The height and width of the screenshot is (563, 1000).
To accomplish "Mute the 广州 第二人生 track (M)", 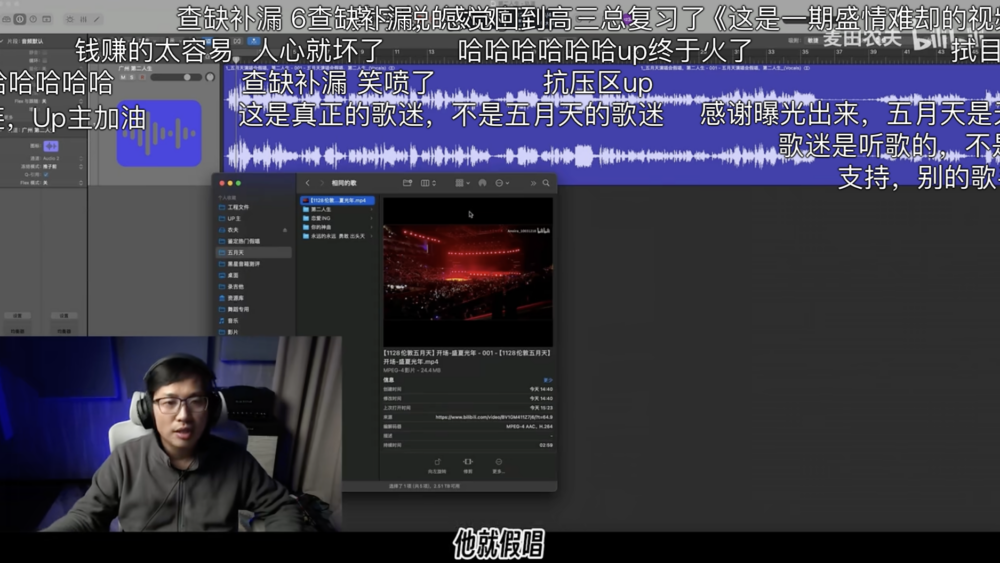I will click(123, 77).
